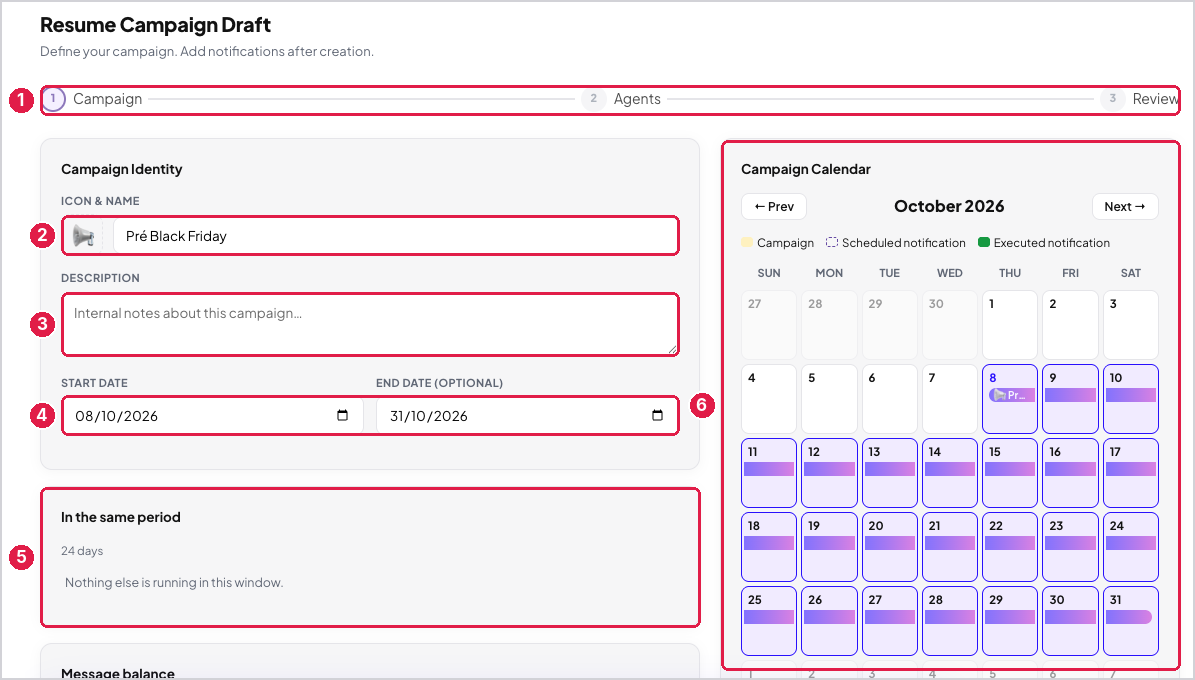
Task: Click the step 2 Agents circle
Action: (594, 99)
